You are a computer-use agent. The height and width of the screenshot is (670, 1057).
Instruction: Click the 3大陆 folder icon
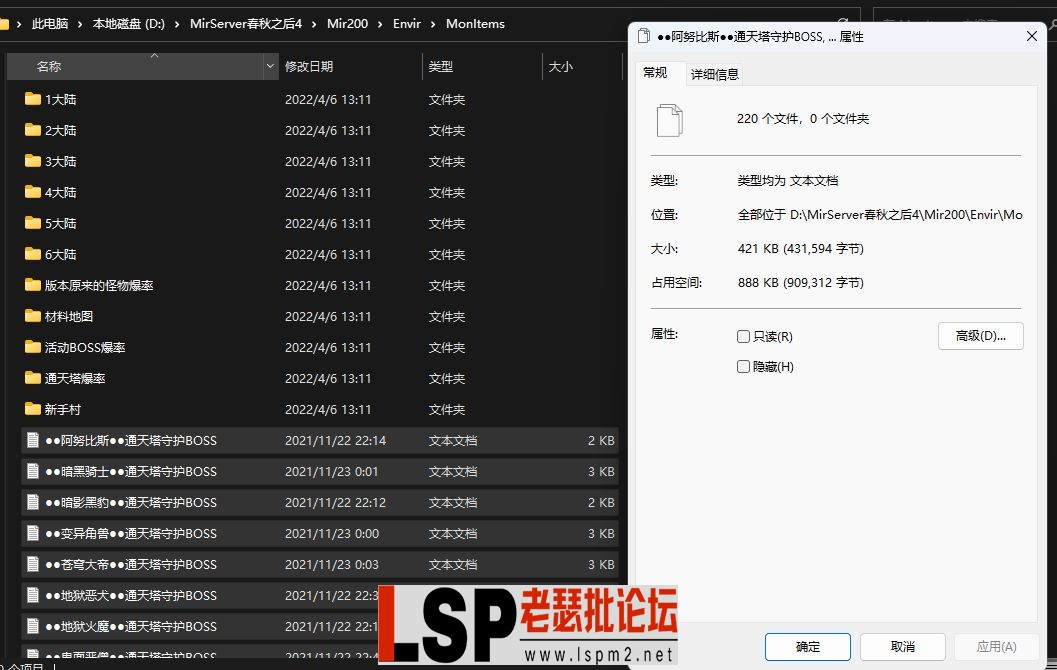(32, 161)
